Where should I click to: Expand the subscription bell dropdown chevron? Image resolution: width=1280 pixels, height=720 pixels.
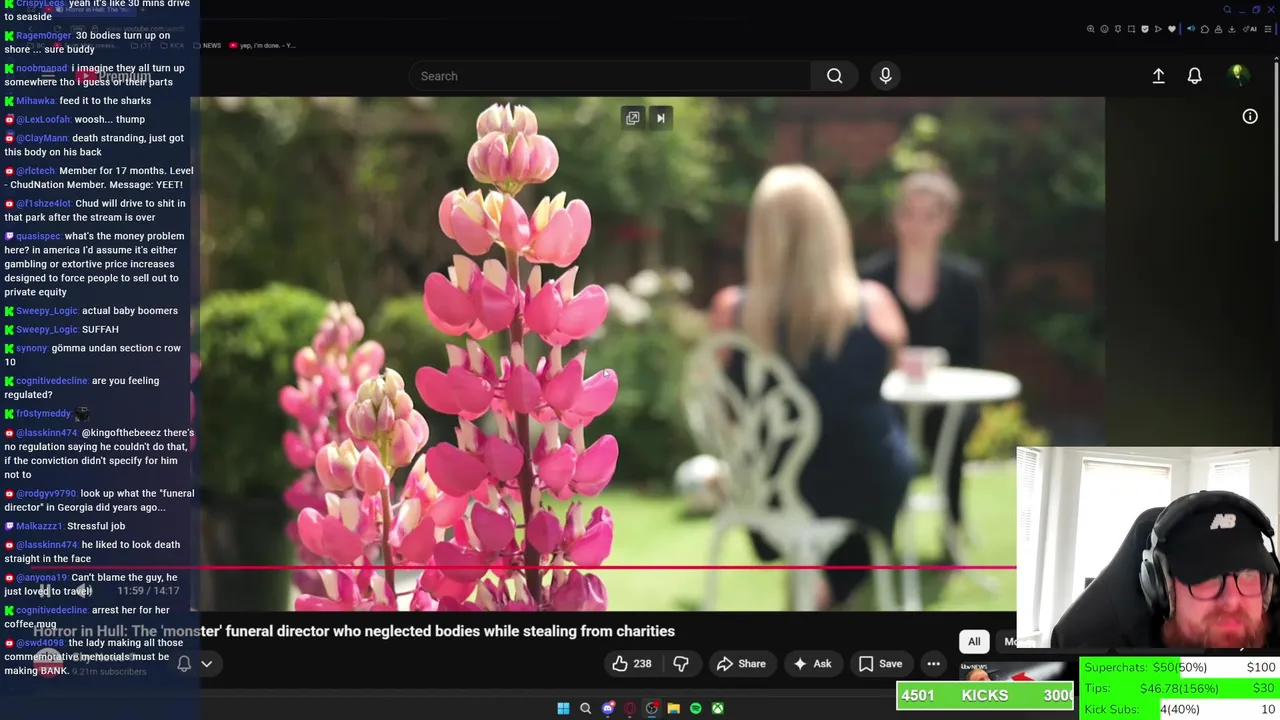tap(207, 663)
